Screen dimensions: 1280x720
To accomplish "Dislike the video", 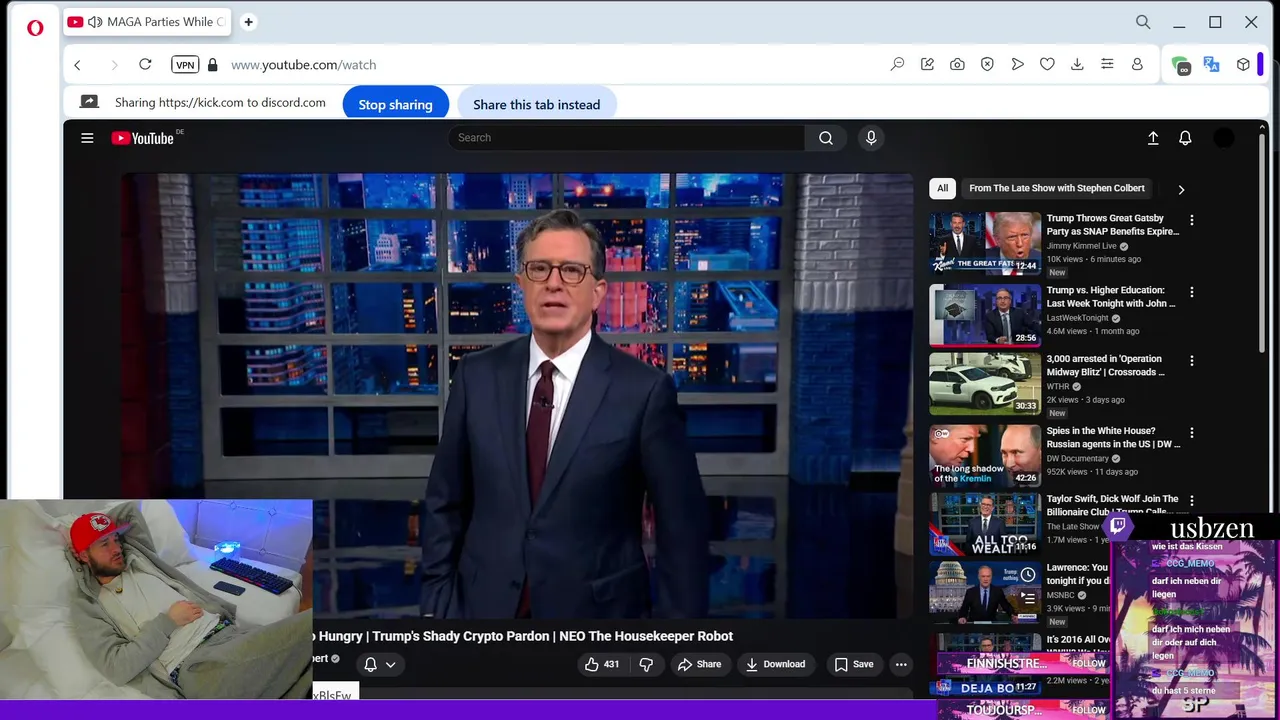I will click(646, 664).
